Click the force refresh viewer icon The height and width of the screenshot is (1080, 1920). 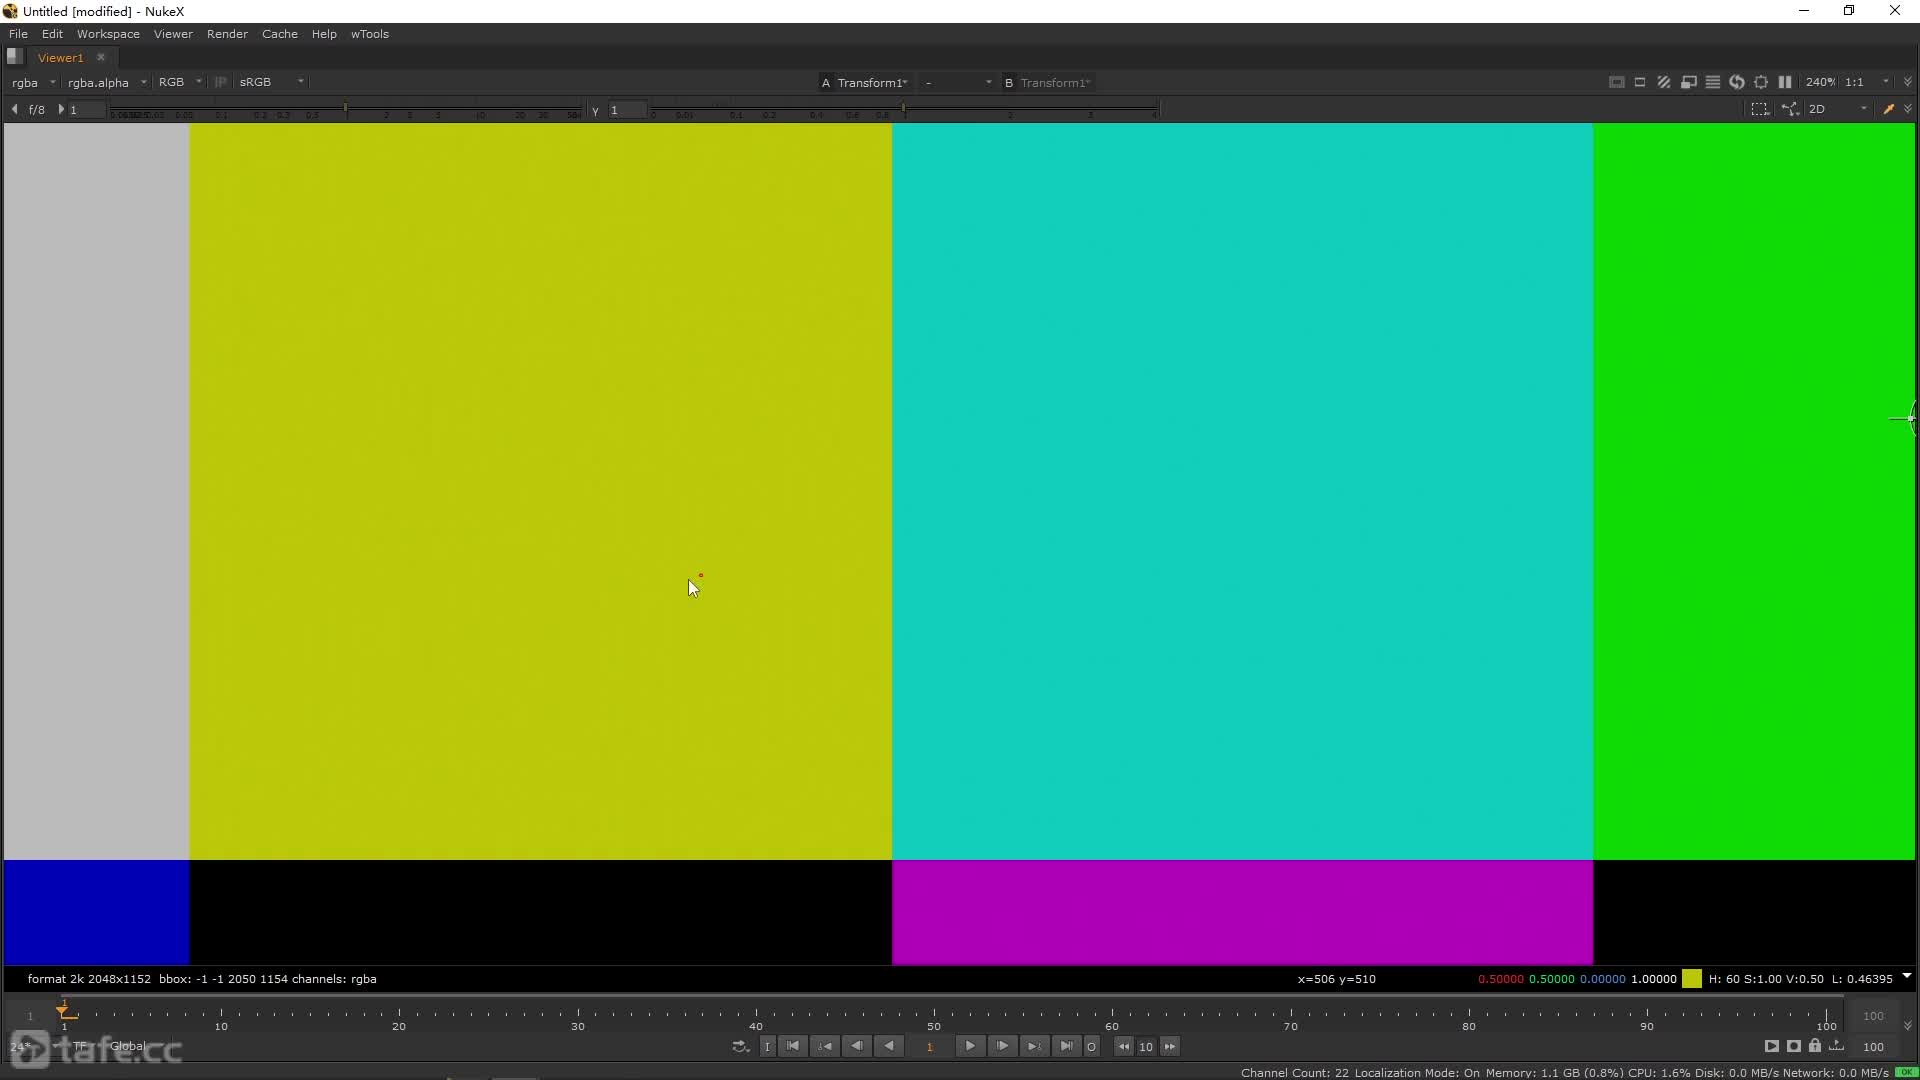[1737, 82]
